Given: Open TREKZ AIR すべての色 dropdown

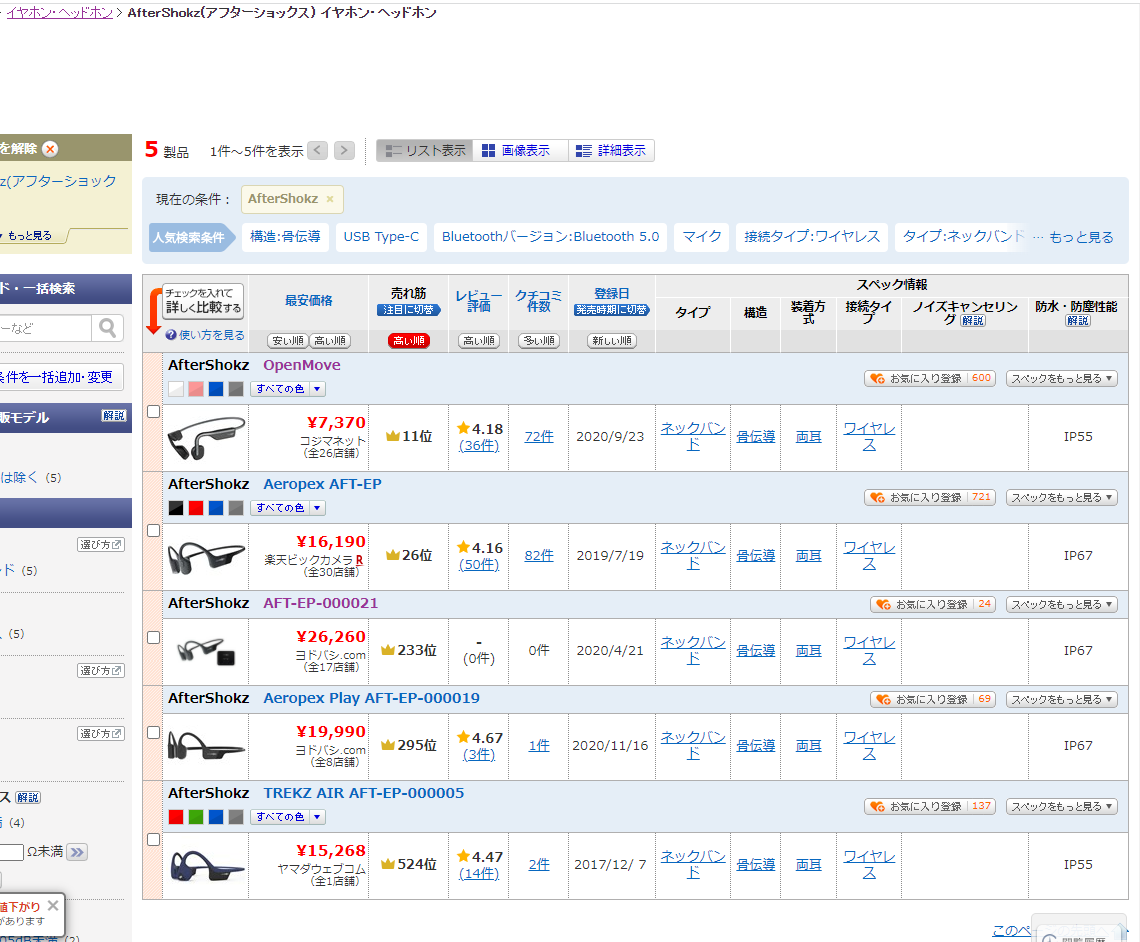Looking at the screenshot, I should coord(288,817).
